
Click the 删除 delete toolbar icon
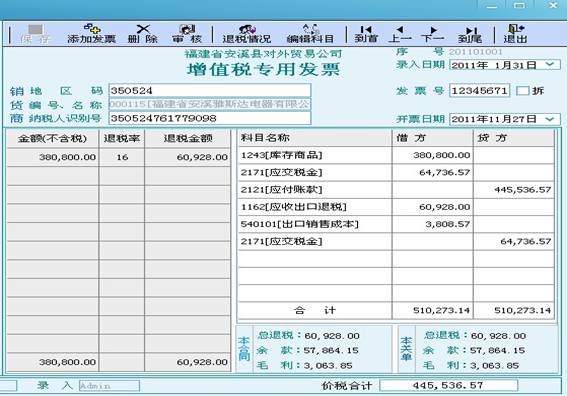click(x=143, y=34)
